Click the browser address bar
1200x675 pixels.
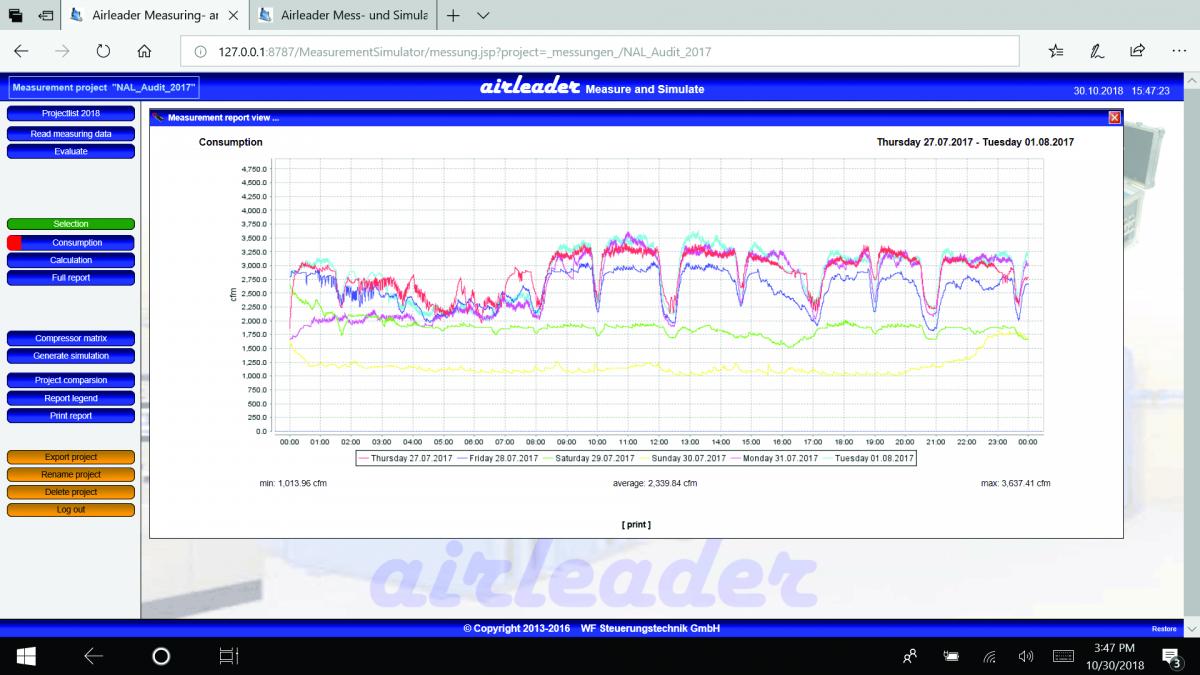[600, 51]
